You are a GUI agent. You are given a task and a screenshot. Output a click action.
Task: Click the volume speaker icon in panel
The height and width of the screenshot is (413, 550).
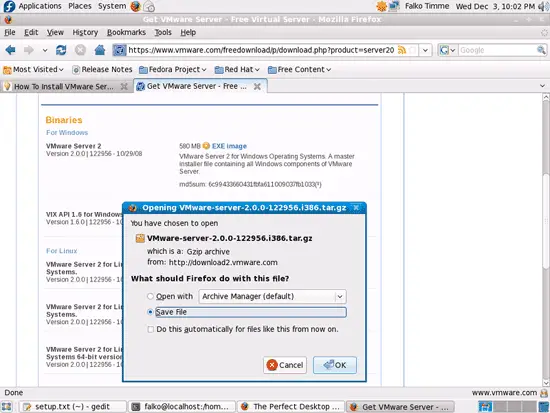pos(543,6)
